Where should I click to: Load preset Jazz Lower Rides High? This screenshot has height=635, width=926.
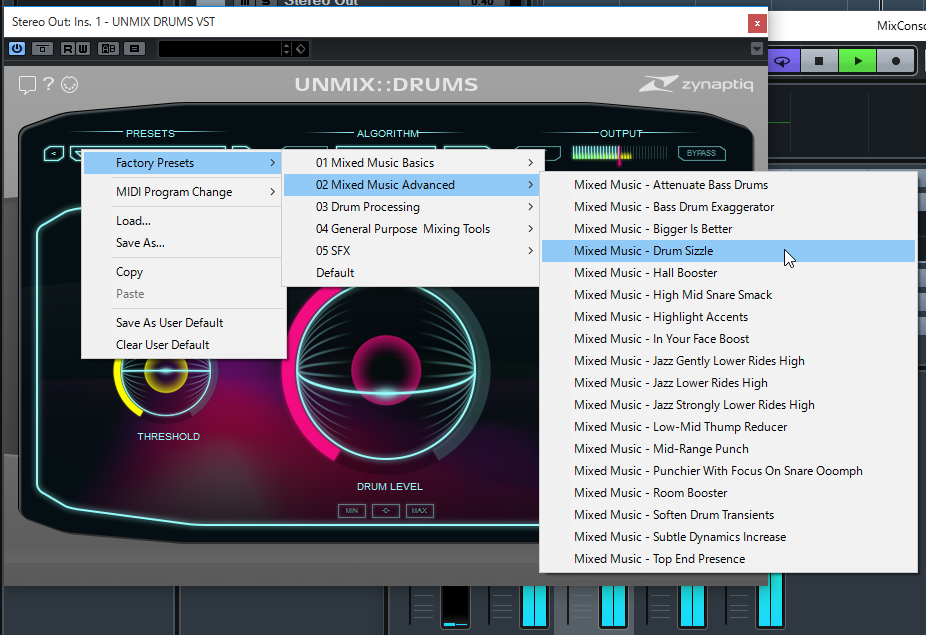pos(728,383)
